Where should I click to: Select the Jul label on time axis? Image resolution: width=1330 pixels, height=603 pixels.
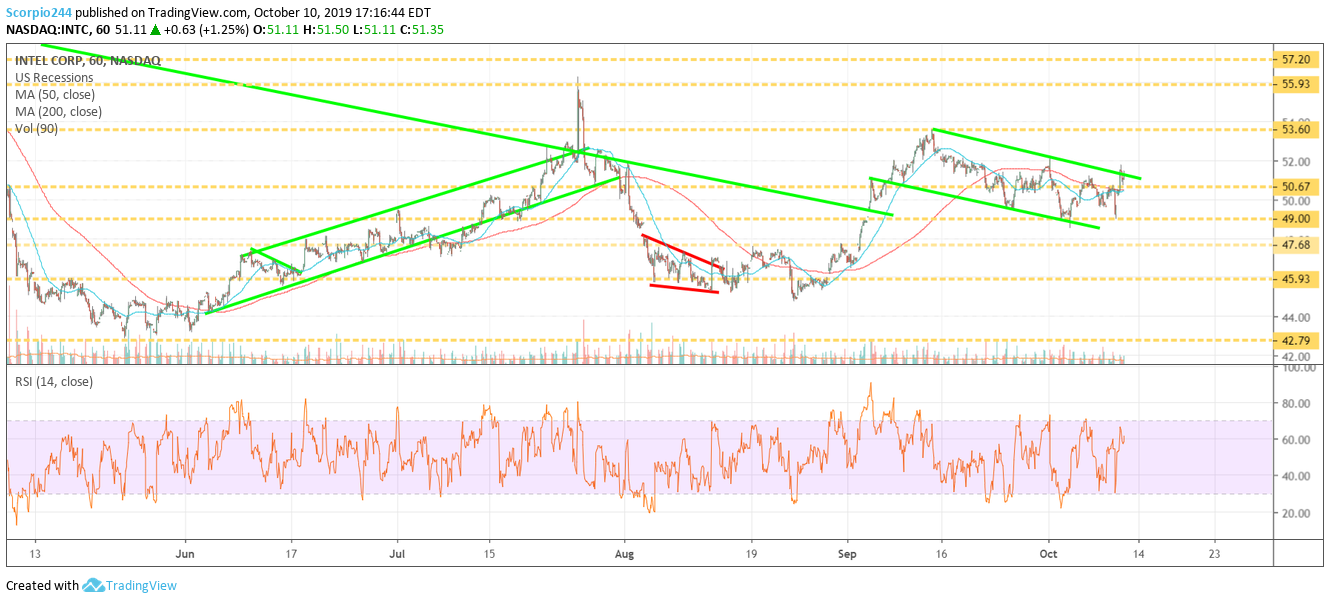[397, 552]
